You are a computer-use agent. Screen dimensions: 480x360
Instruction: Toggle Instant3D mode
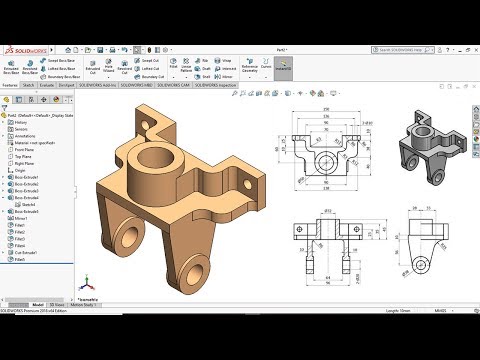click(x=283, y=68)
